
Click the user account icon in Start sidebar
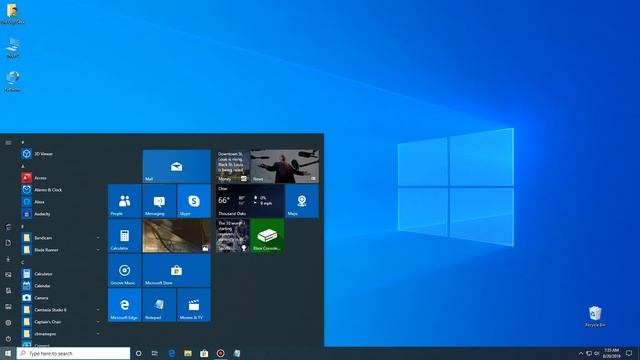click(x=8, y=227)
